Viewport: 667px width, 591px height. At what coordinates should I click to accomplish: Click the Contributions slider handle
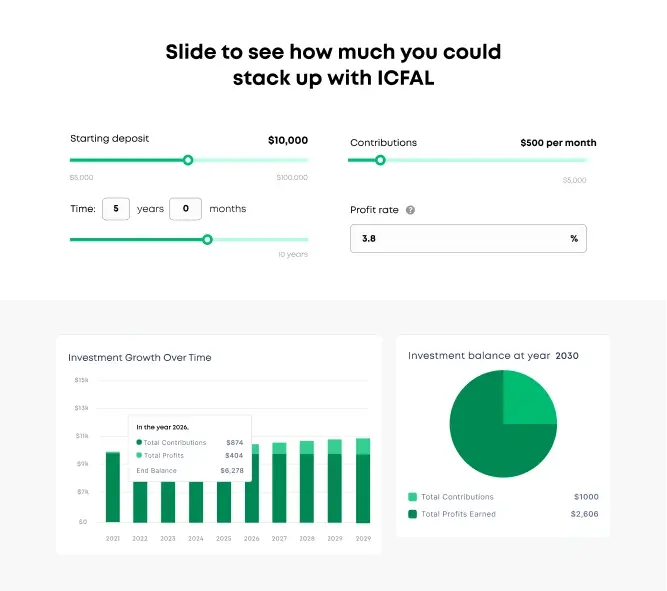pos(380,160)
